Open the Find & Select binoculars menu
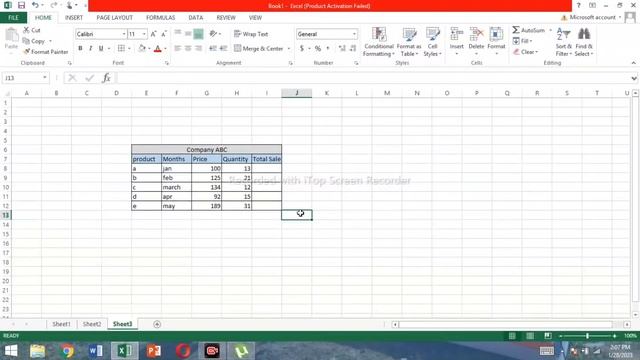The height and width of the screenshot is (360, 640). click(x=584, y=42)
